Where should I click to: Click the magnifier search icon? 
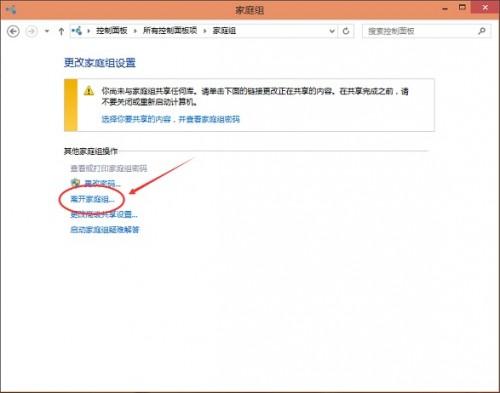tap(482, 31)
